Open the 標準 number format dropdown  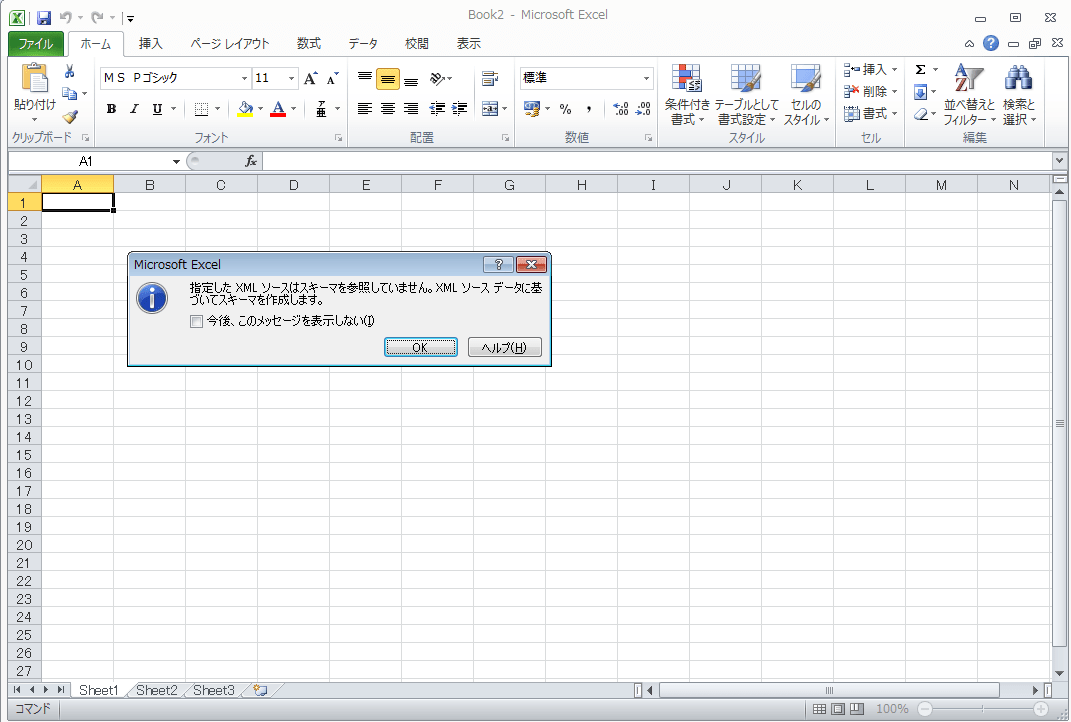646,79
